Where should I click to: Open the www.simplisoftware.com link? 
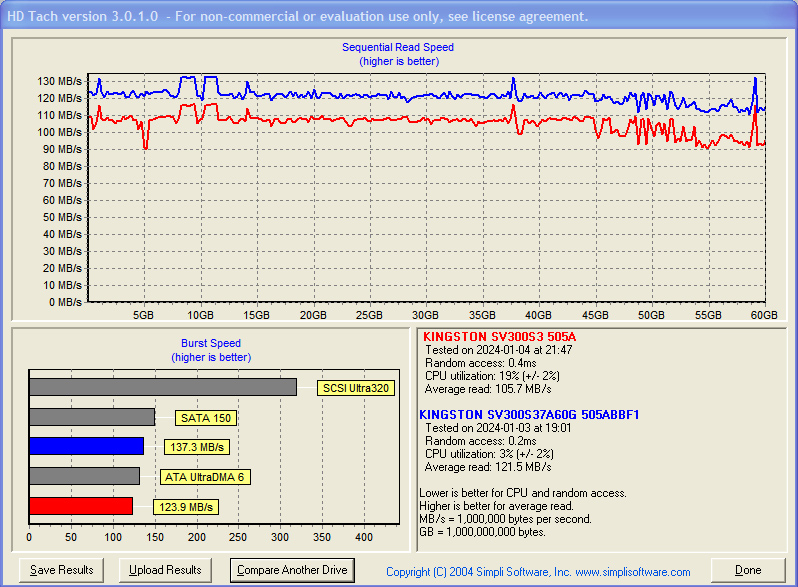[x=632, y=572]
